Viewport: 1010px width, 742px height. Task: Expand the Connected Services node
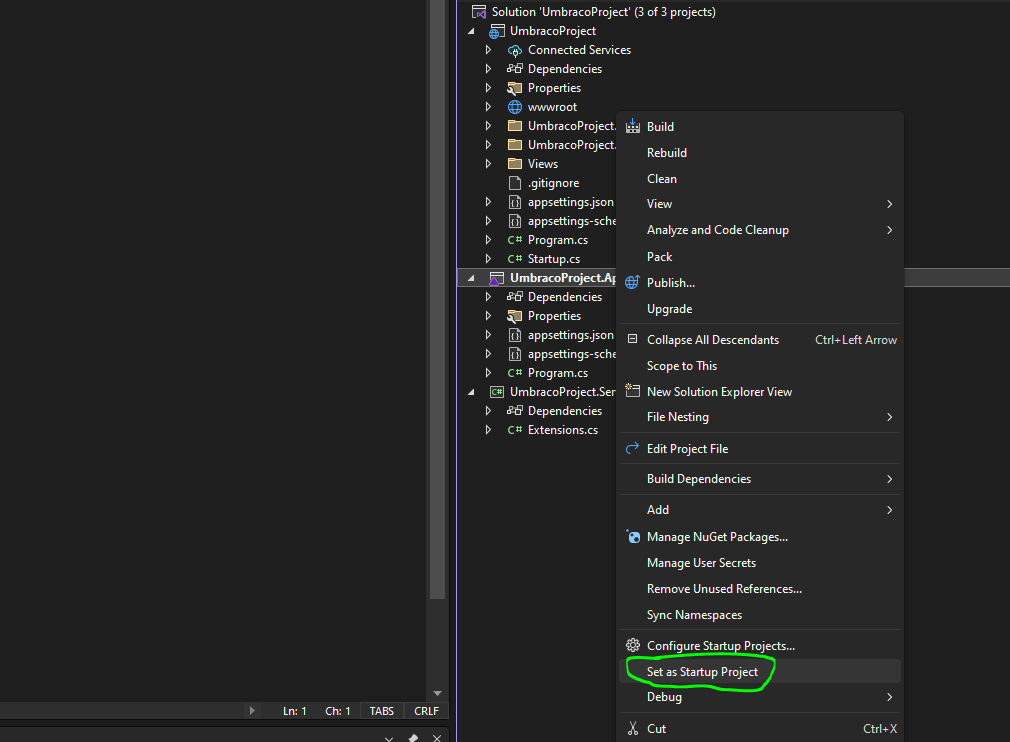pyautogui.click(x=488, y=50)
